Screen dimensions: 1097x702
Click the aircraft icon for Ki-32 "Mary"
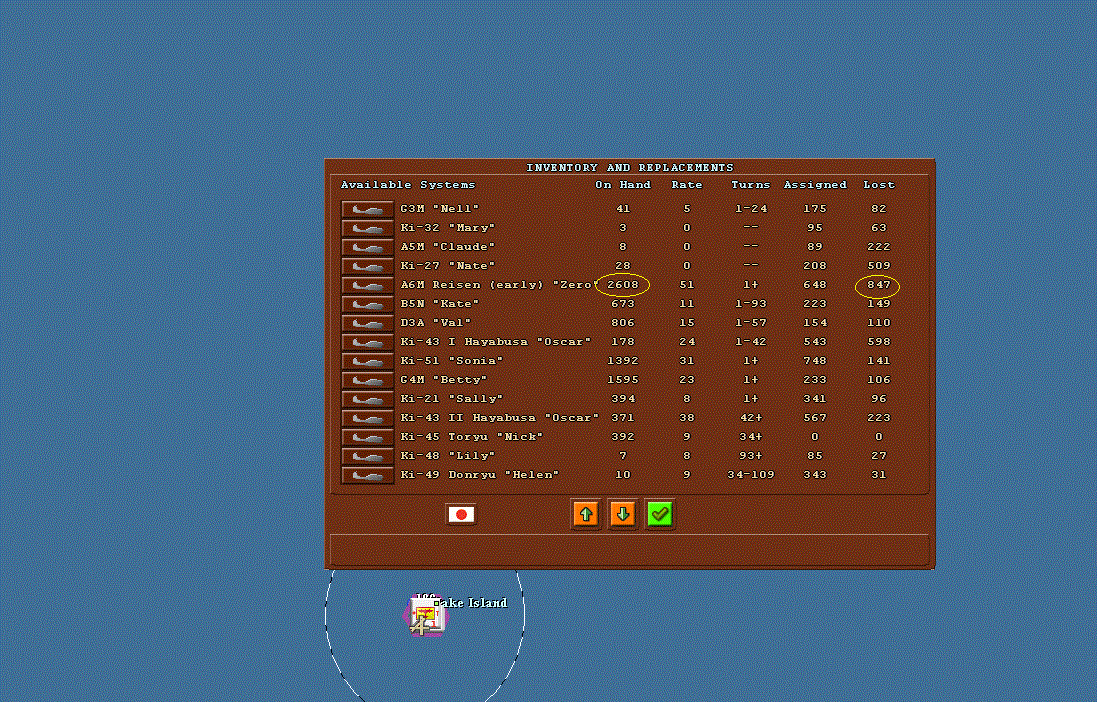pos(367,228)
